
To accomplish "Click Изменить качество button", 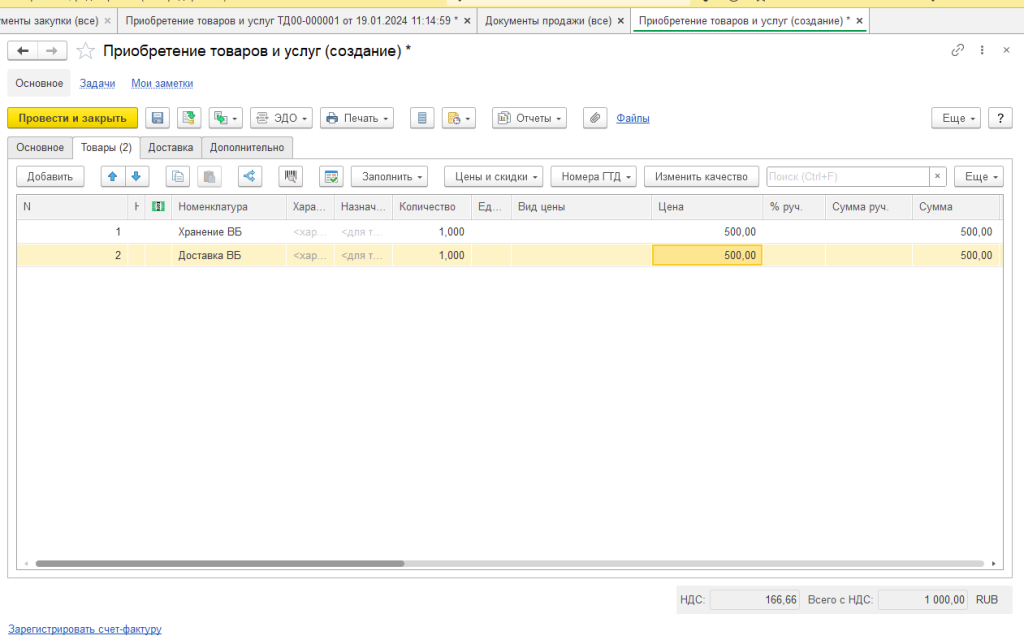I will coord(701,177).
